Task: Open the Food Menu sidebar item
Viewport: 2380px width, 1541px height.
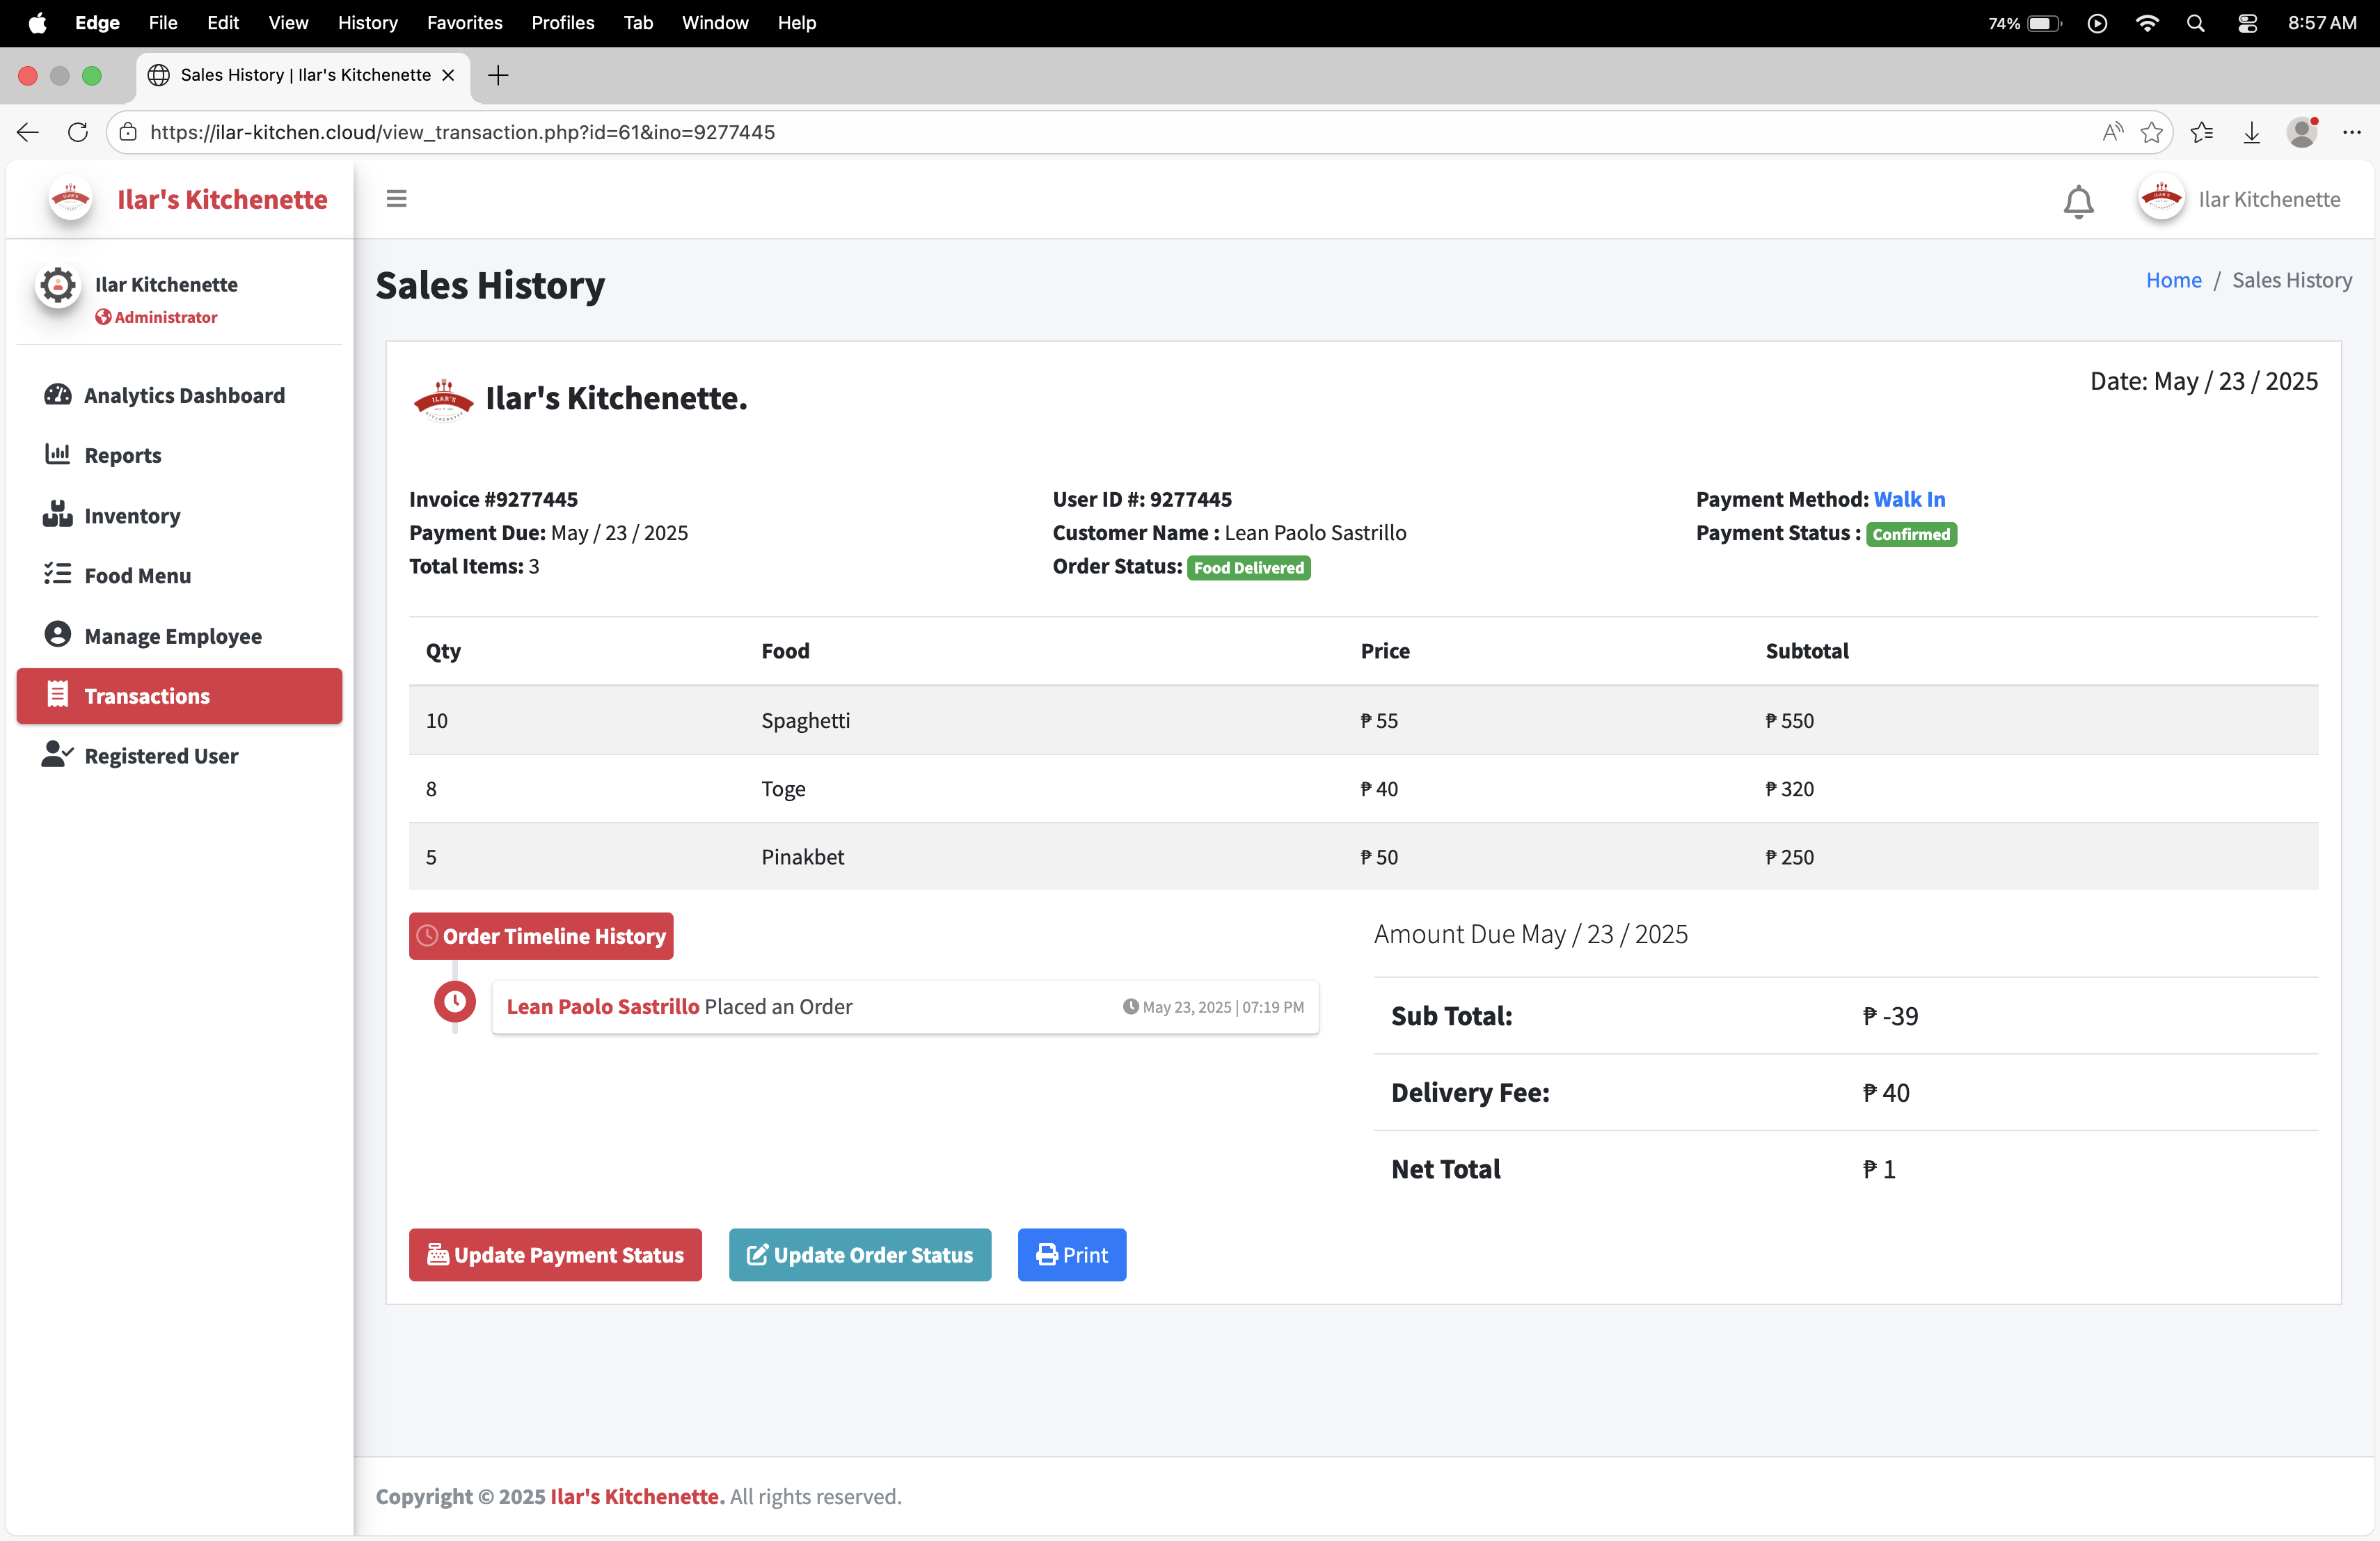Action: [137, 576]
